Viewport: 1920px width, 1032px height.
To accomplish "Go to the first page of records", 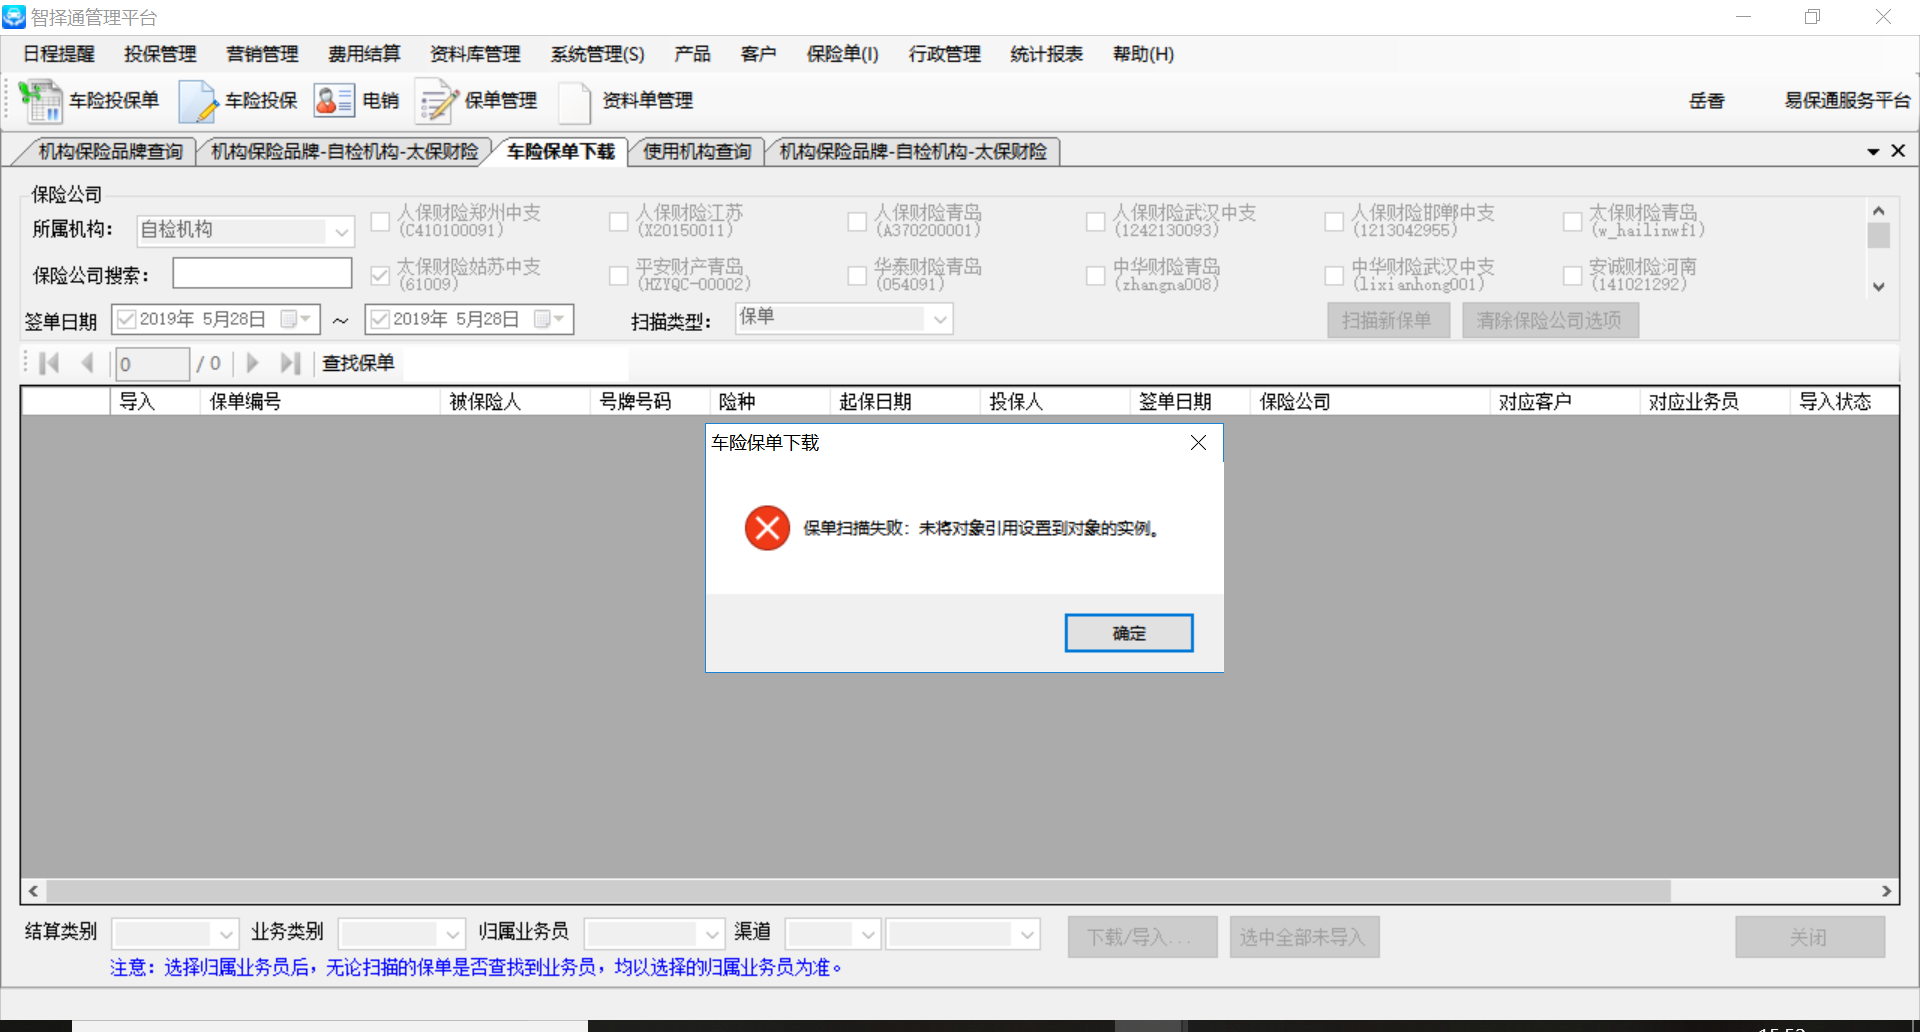I will 48,363.
